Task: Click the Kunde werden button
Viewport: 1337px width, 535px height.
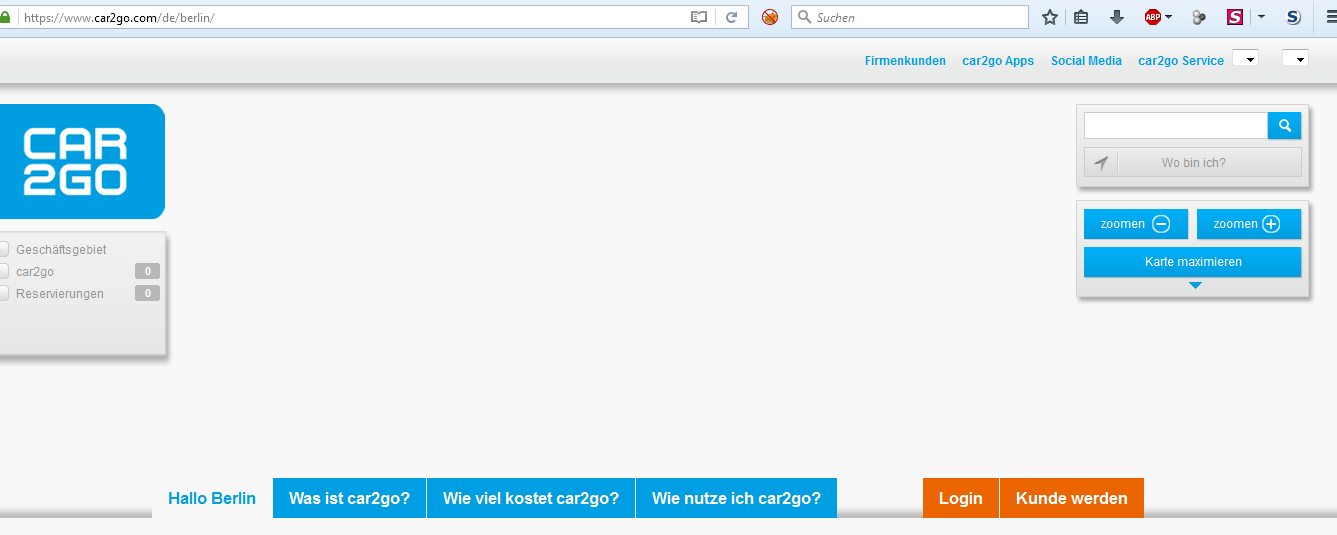Action: 1072,498
